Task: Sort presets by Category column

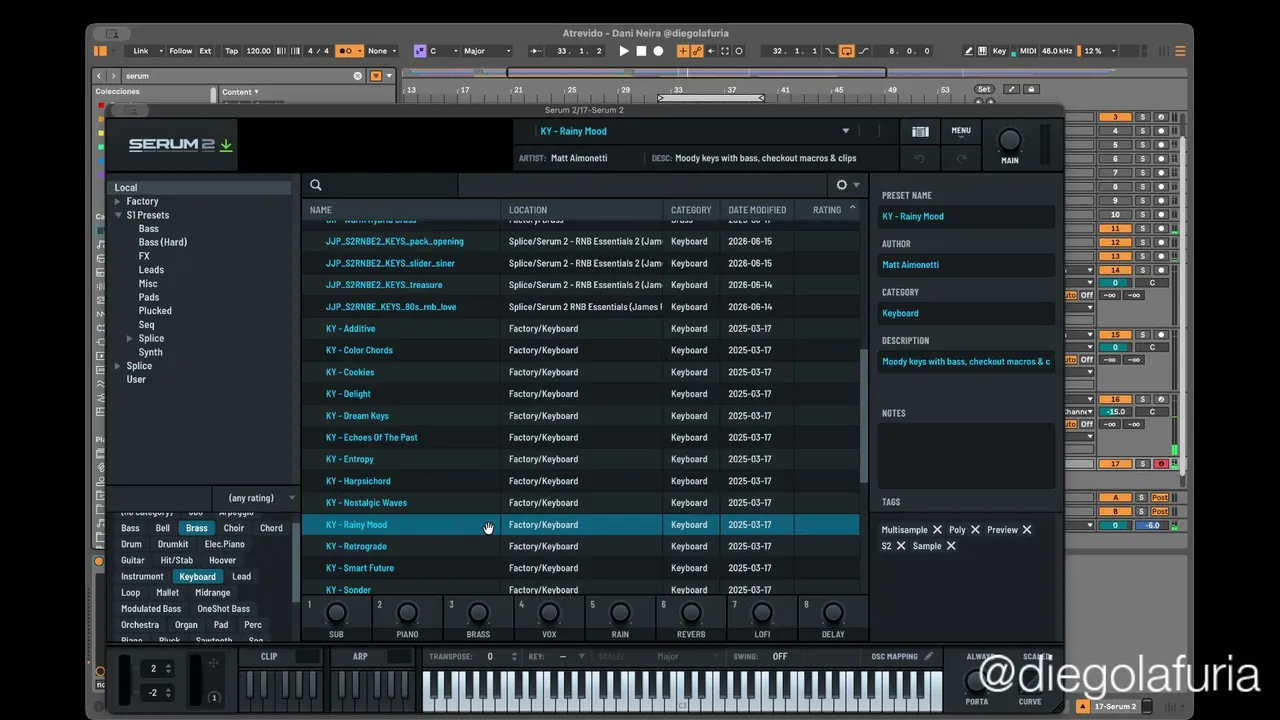Action: pyautogui.click(x=691, y=210)
